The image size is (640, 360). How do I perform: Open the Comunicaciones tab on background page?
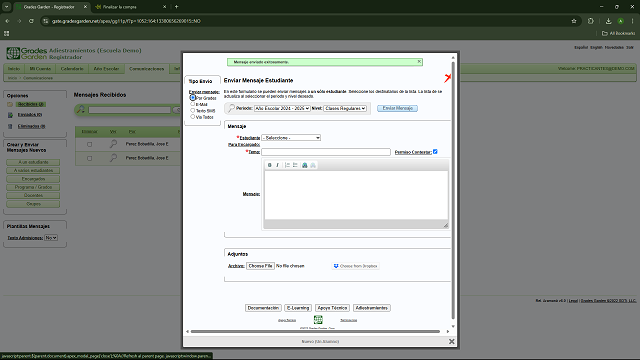[x=147, y=69]
